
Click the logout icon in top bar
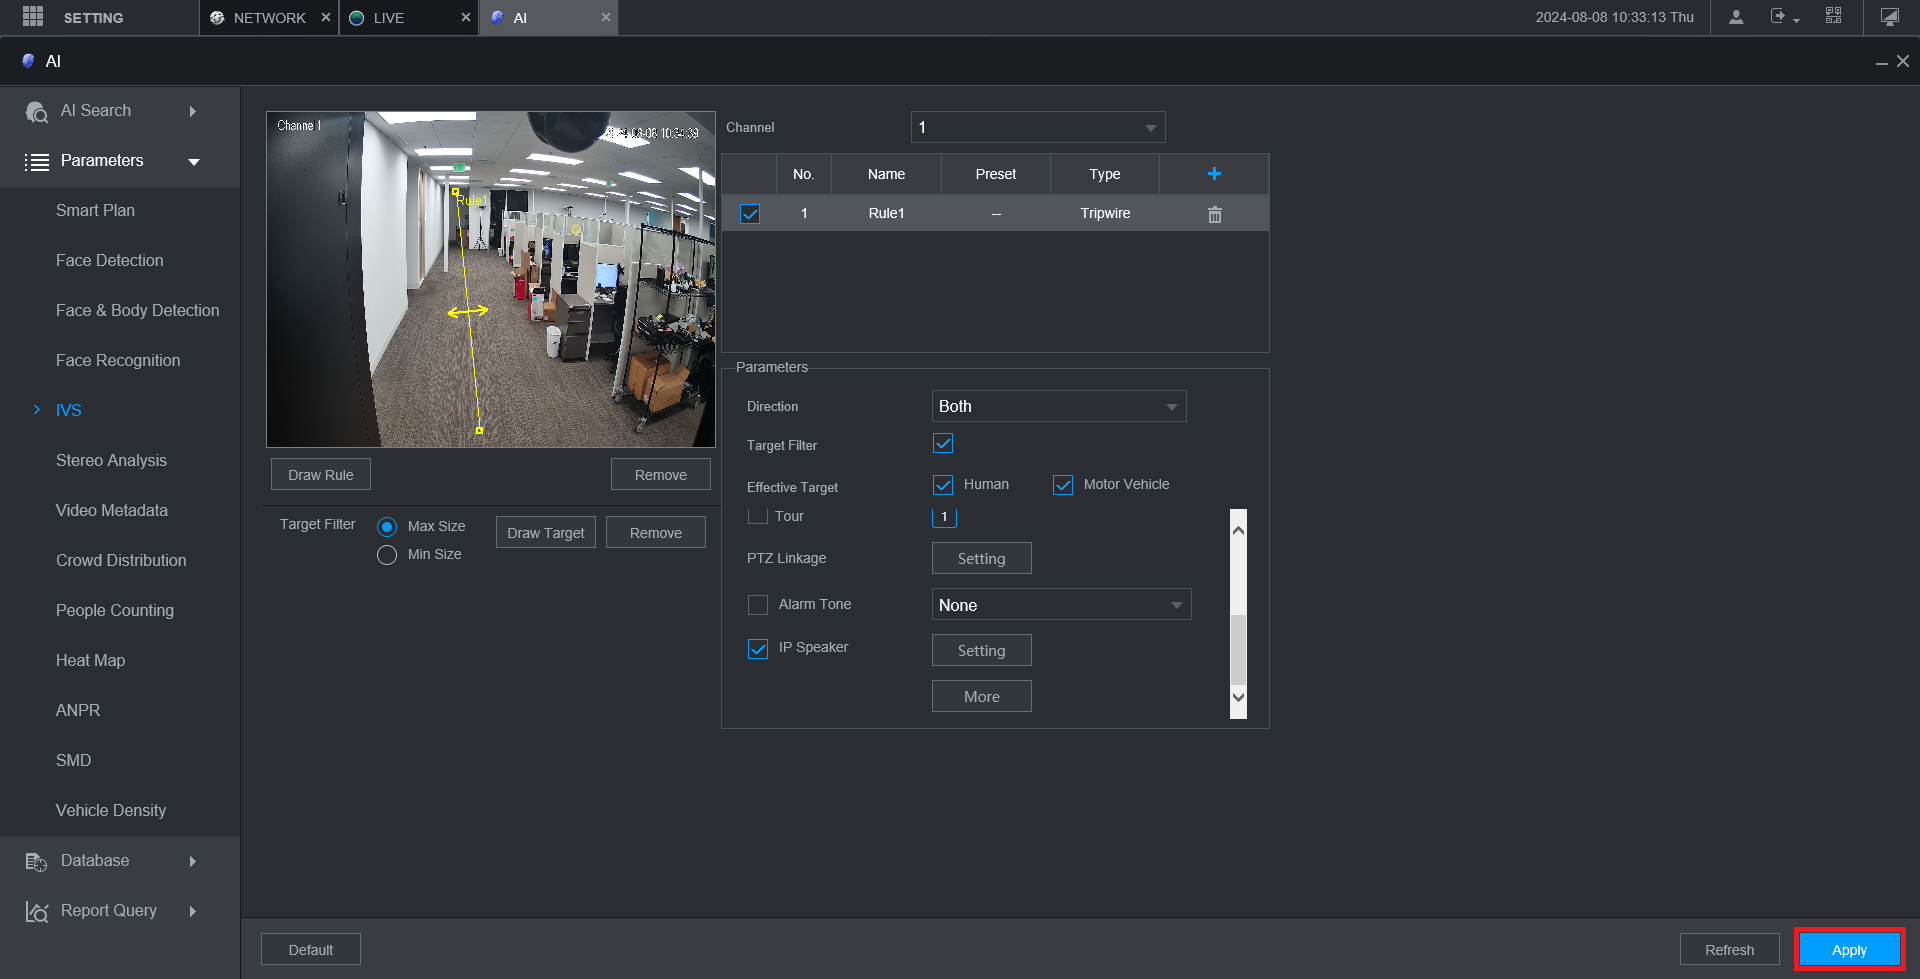[1778, 17]
